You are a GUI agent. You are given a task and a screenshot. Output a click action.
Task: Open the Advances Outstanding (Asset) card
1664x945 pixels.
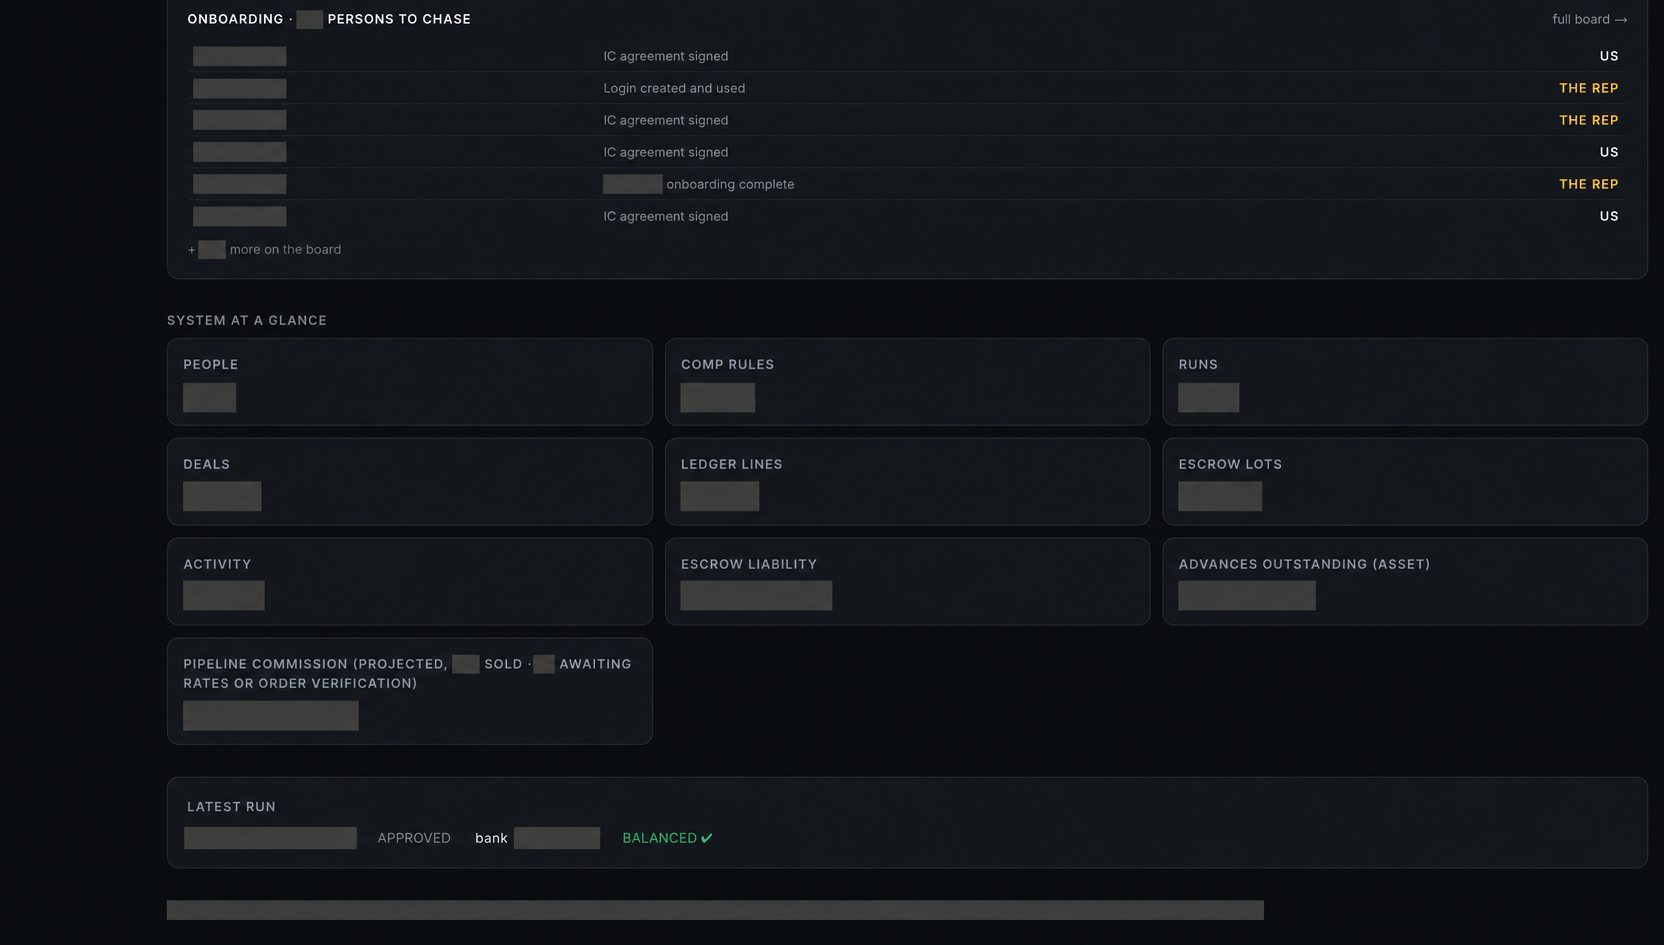1404,582
